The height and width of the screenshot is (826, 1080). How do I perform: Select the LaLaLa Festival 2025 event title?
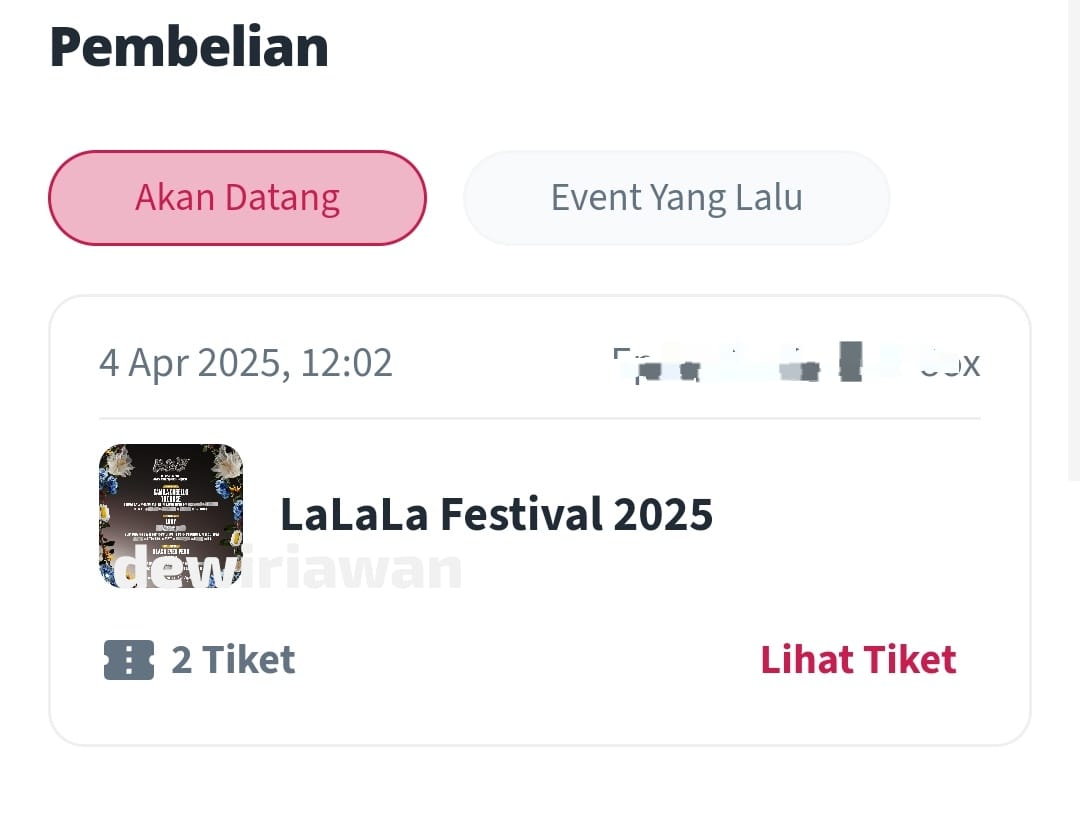click(x=496, y=515)
